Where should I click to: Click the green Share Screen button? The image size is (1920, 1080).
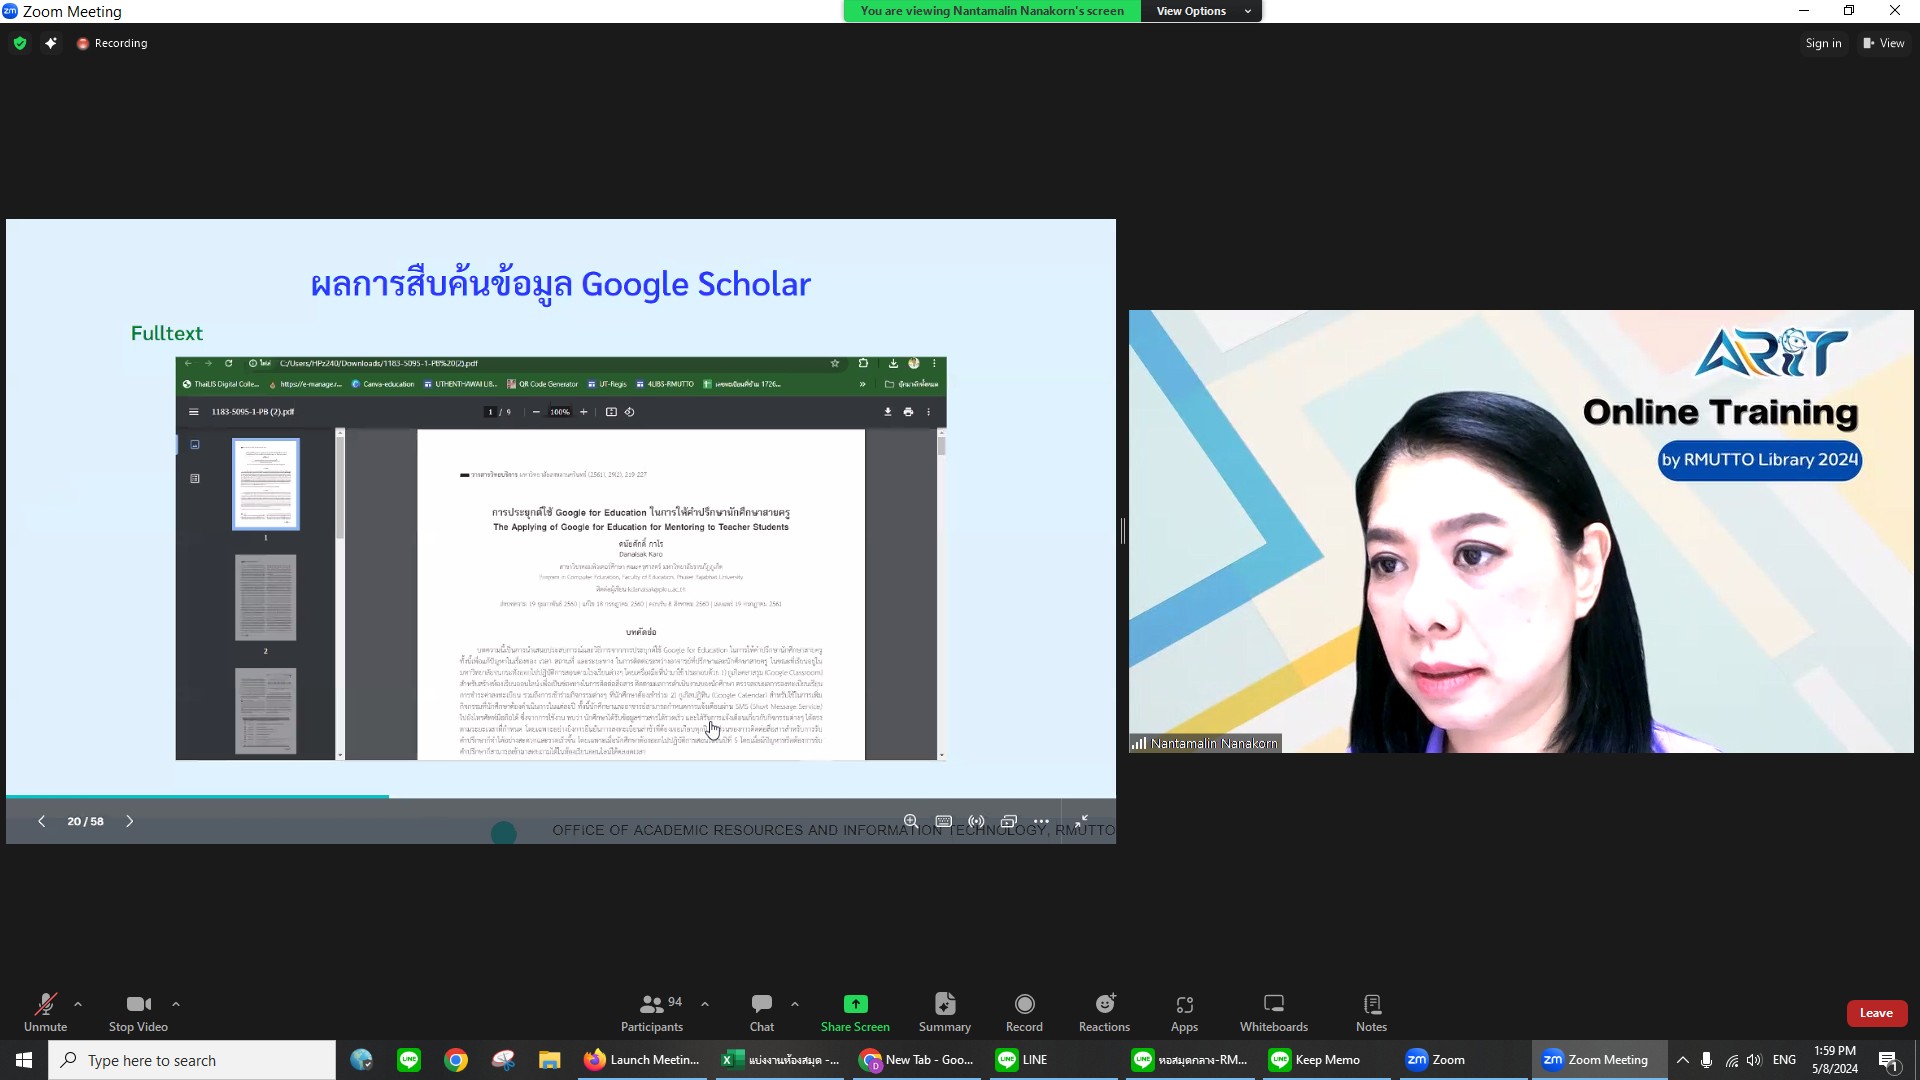click(855, 1012)
